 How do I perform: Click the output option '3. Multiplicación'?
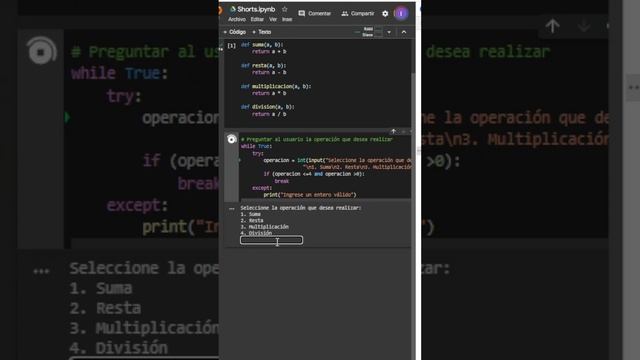pyautogui.click(x=264, y=227)
